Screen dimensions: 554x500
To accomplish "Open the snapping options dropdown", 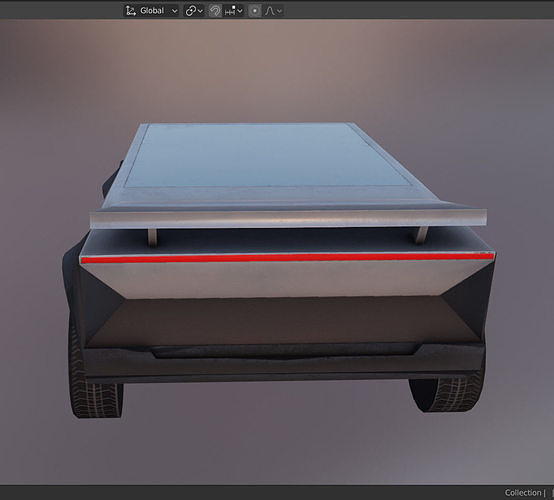I will coord(234,11).
